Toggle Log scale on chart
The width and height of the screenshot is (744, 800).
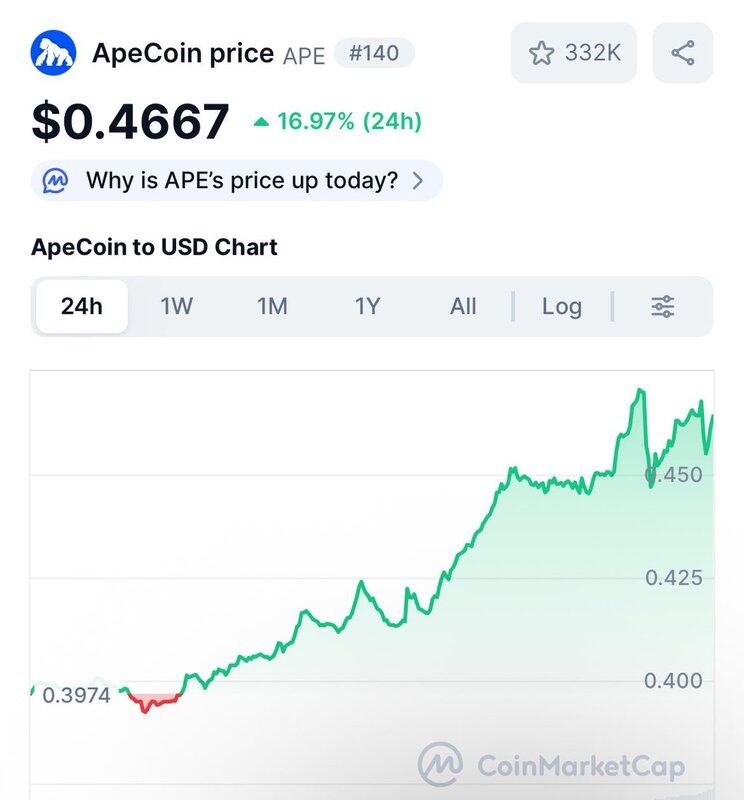coord(561,306)
